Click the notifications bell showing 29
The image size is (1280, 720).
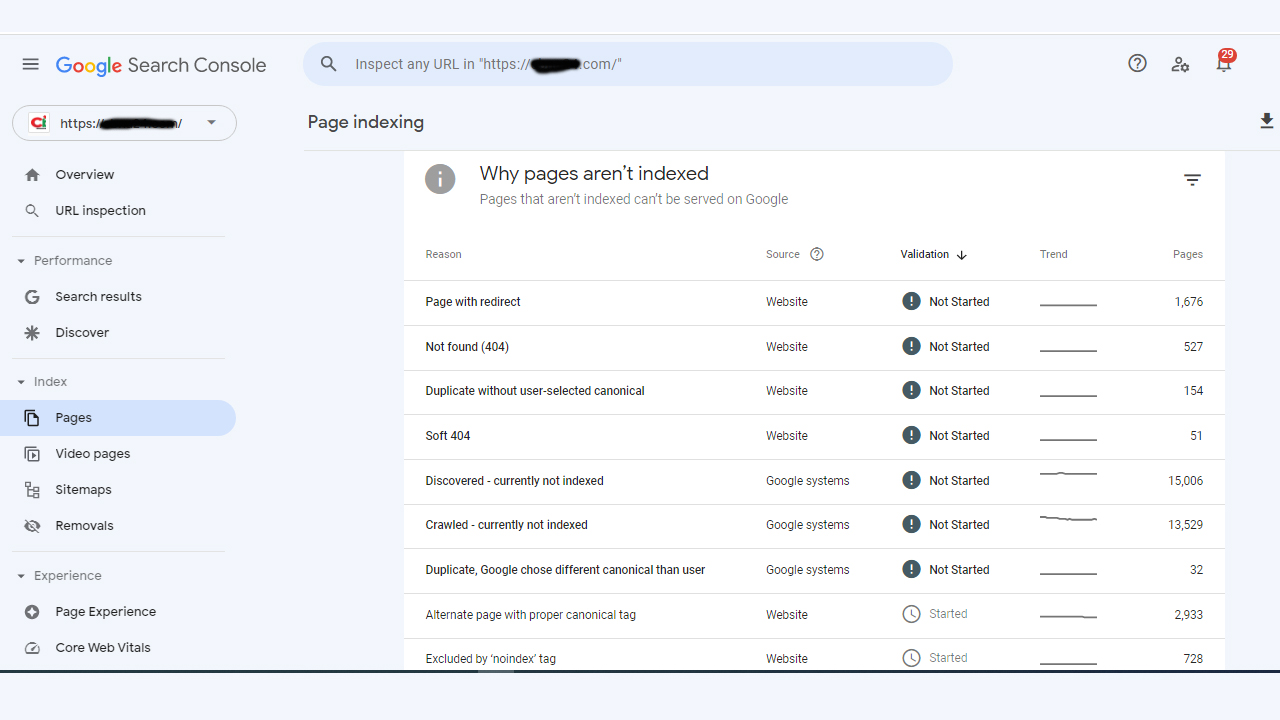coord(1223,63)
